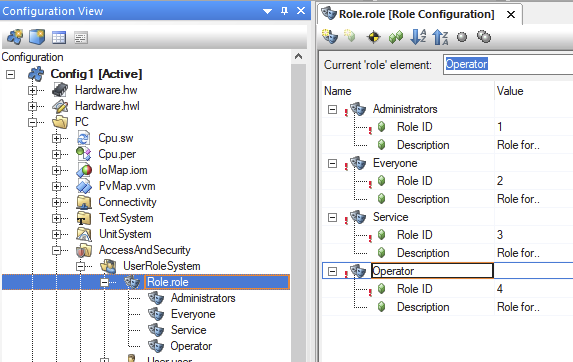The width and height of the screenshot is (573, 362).
Task: Expand the PvMap.vvm node
Action: coord(56,186)
